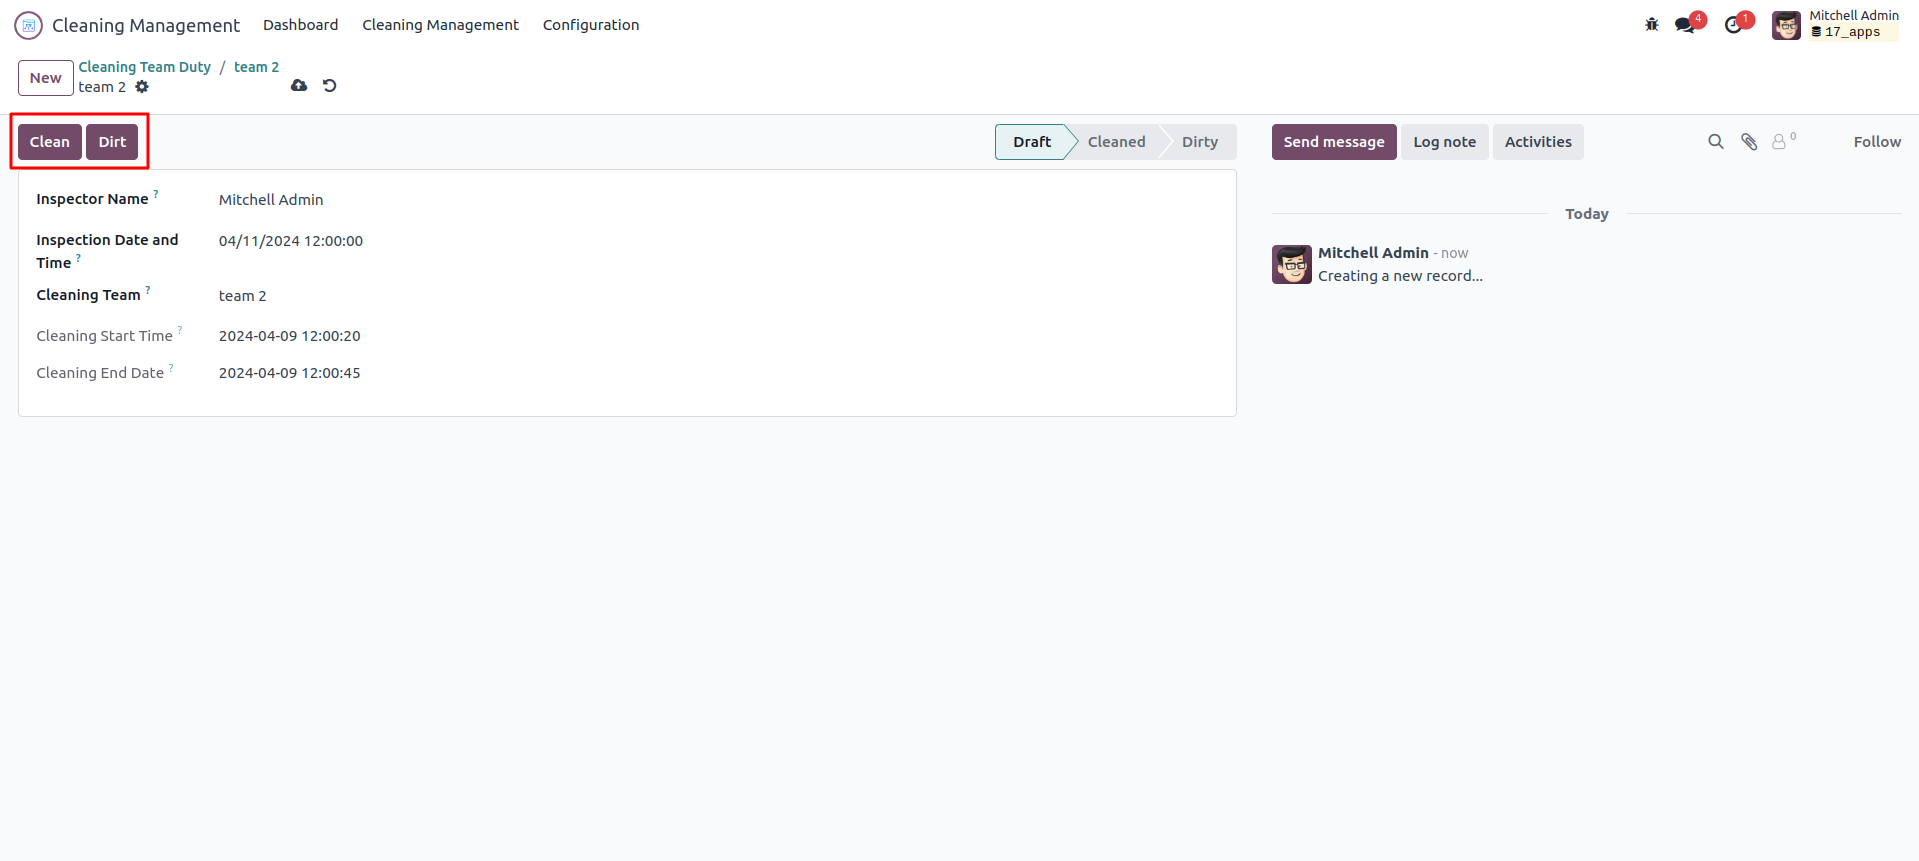Open the team 2 breadcrumb link

(x=256, y=67)
